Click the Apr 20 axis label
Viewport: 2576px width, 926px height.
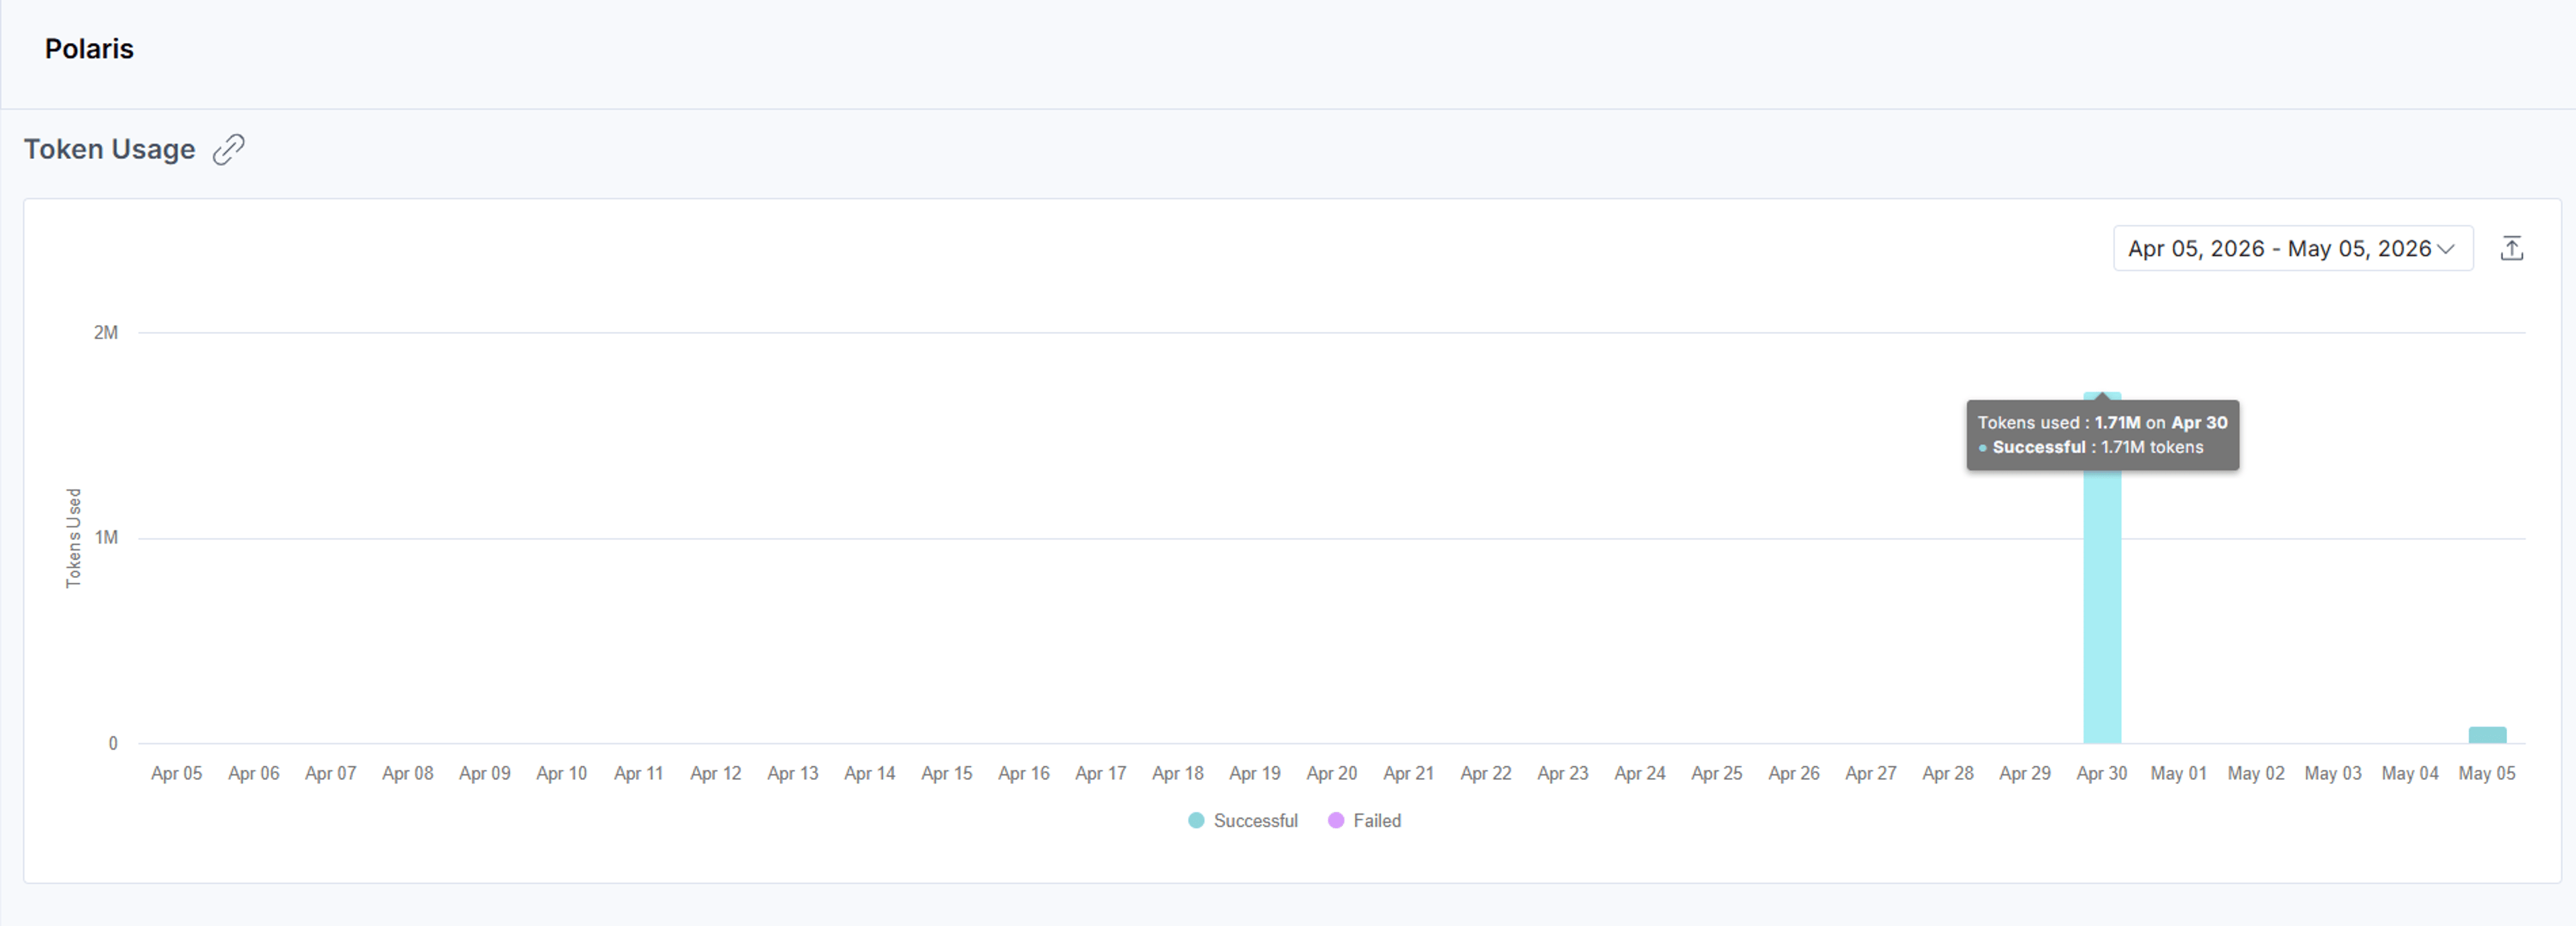pyautogui.click(x=1331, y=773)
